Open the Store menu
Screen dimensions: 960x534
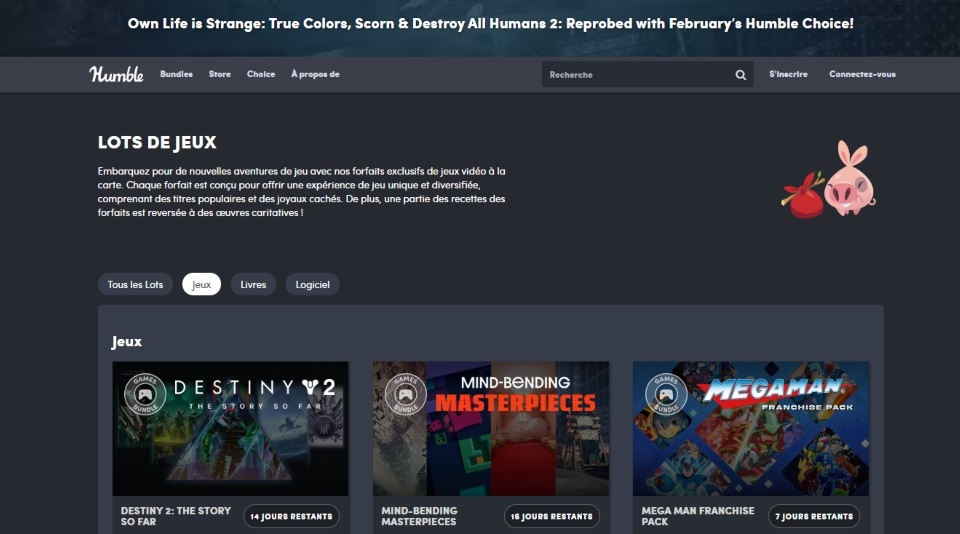(x=220, y=74)
